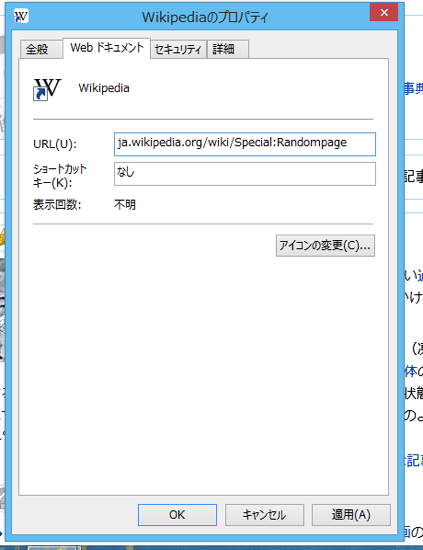This screenshot has width=423, height=550.
Task: Click the キャンセル button
Action: click(x=264, y=515)
